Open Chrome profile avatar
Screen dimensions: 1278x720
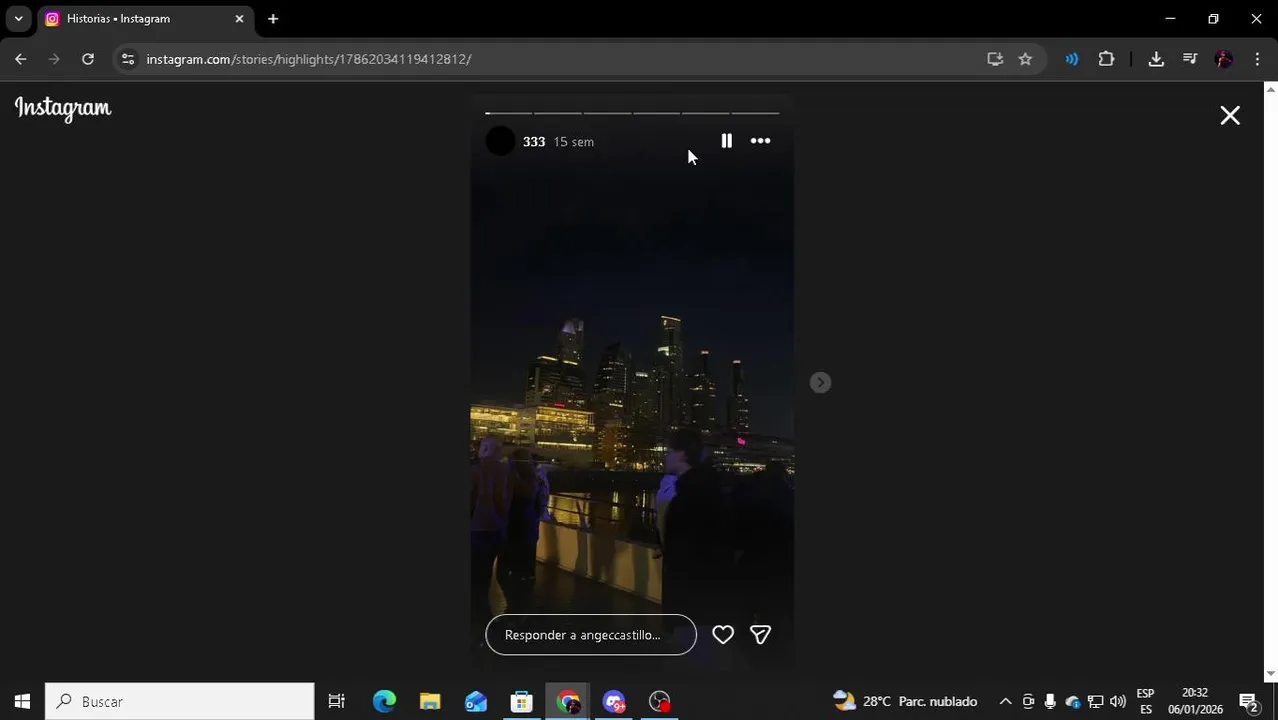point(1224,59)
